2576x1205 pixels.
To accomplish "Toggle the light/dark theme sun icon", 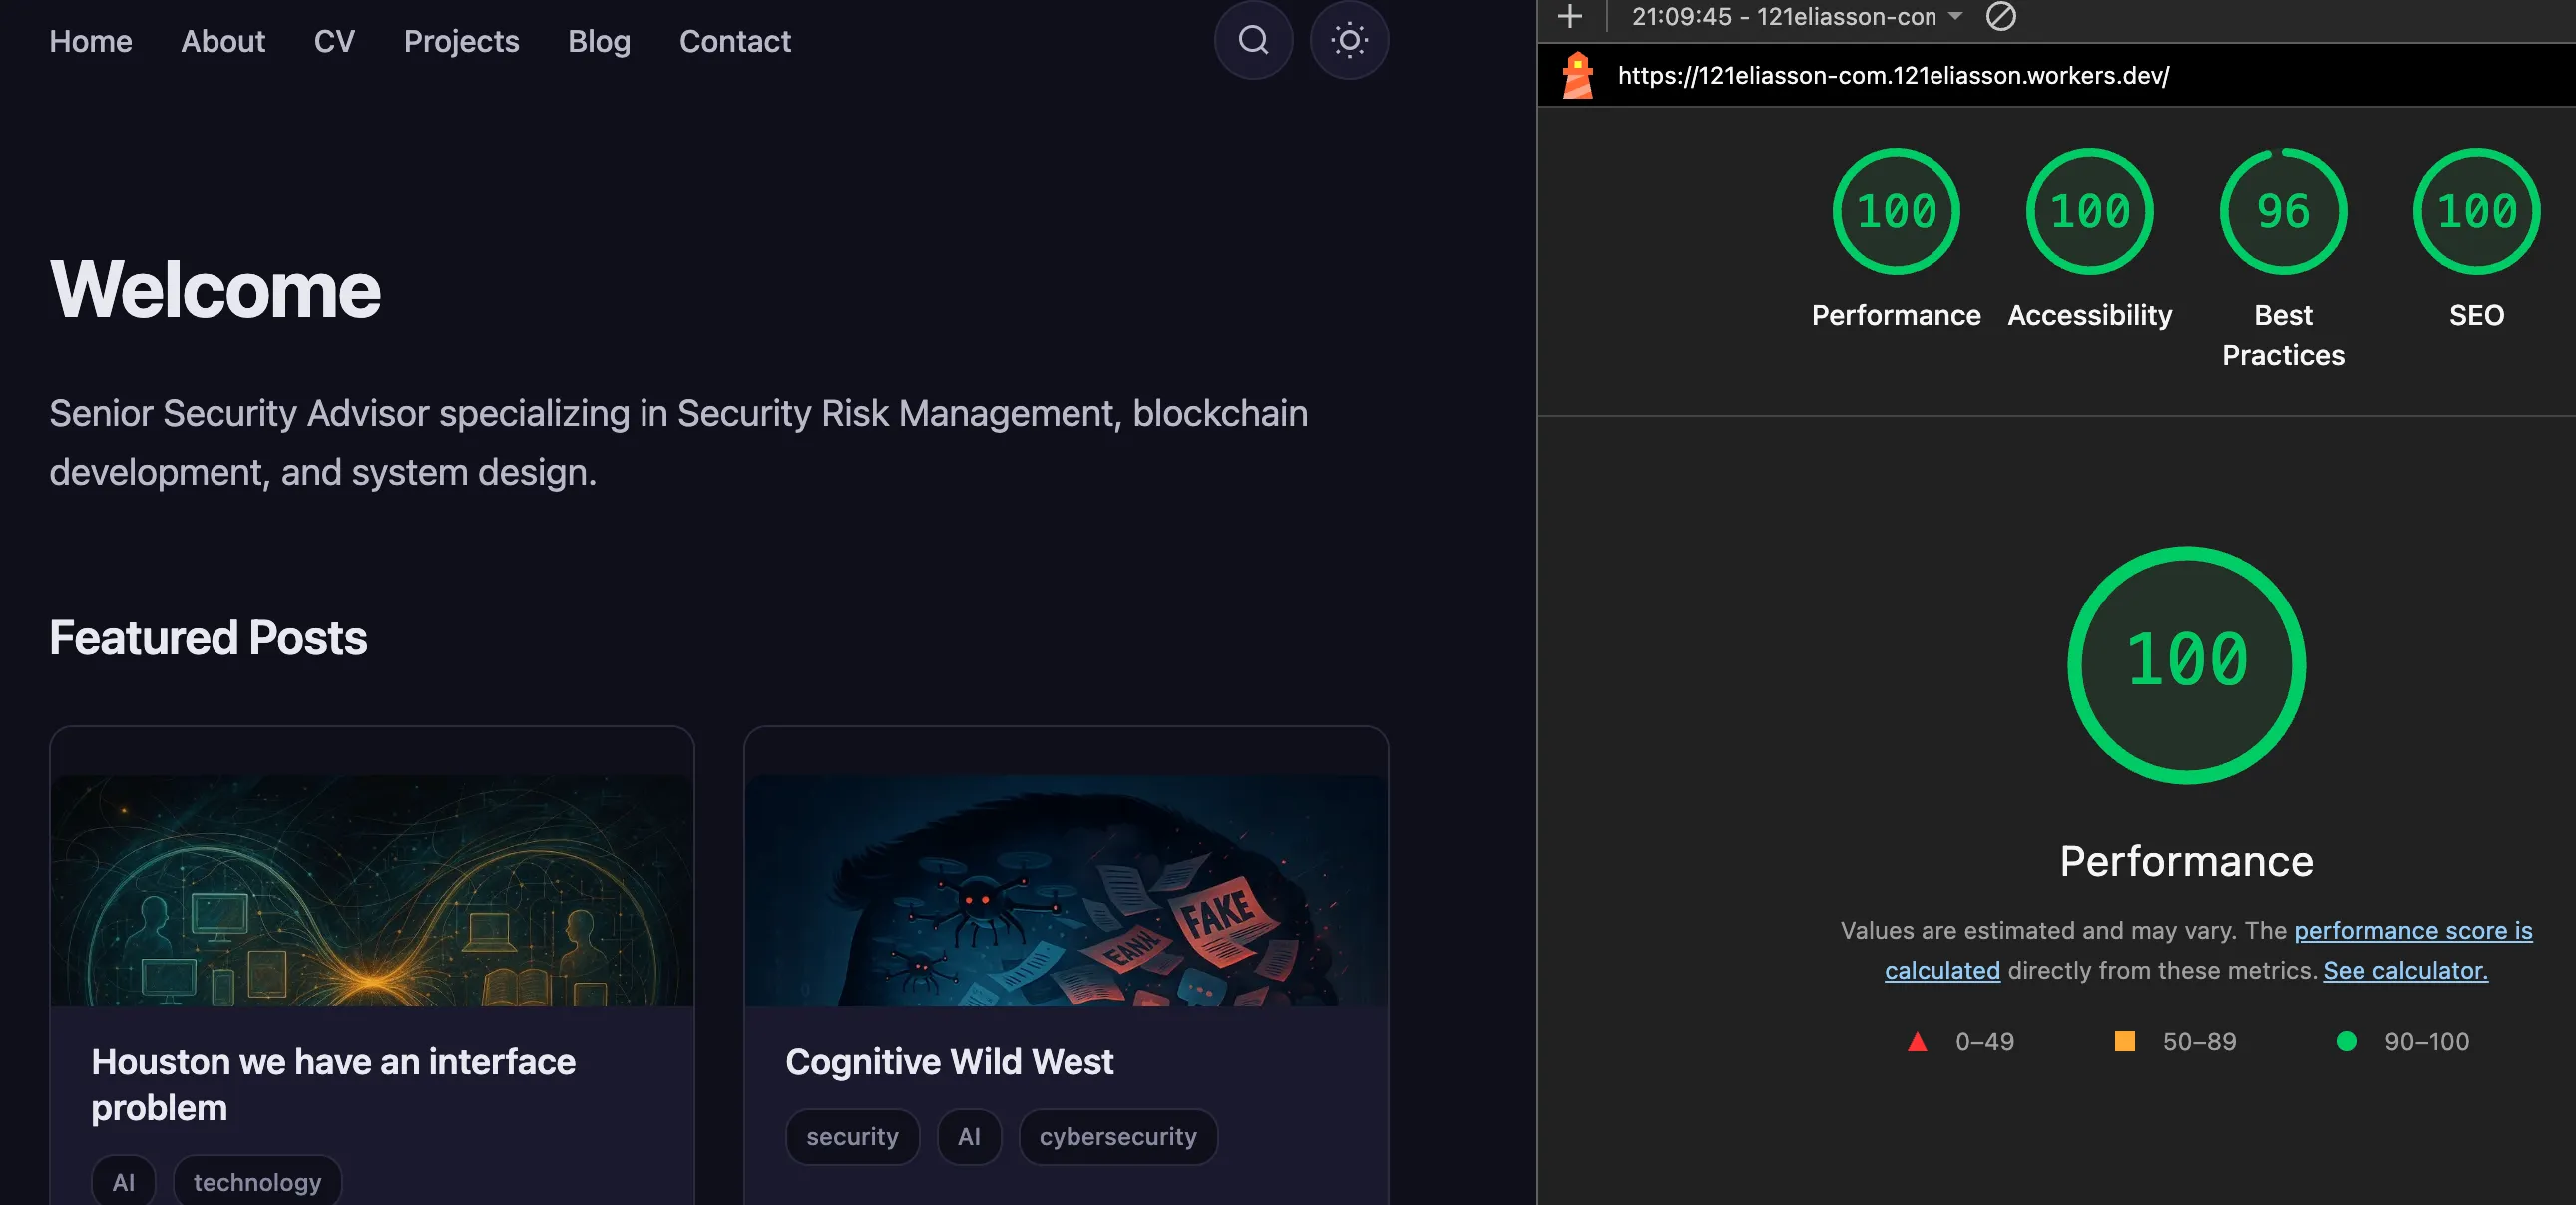I will click(x=1349, y=40).
